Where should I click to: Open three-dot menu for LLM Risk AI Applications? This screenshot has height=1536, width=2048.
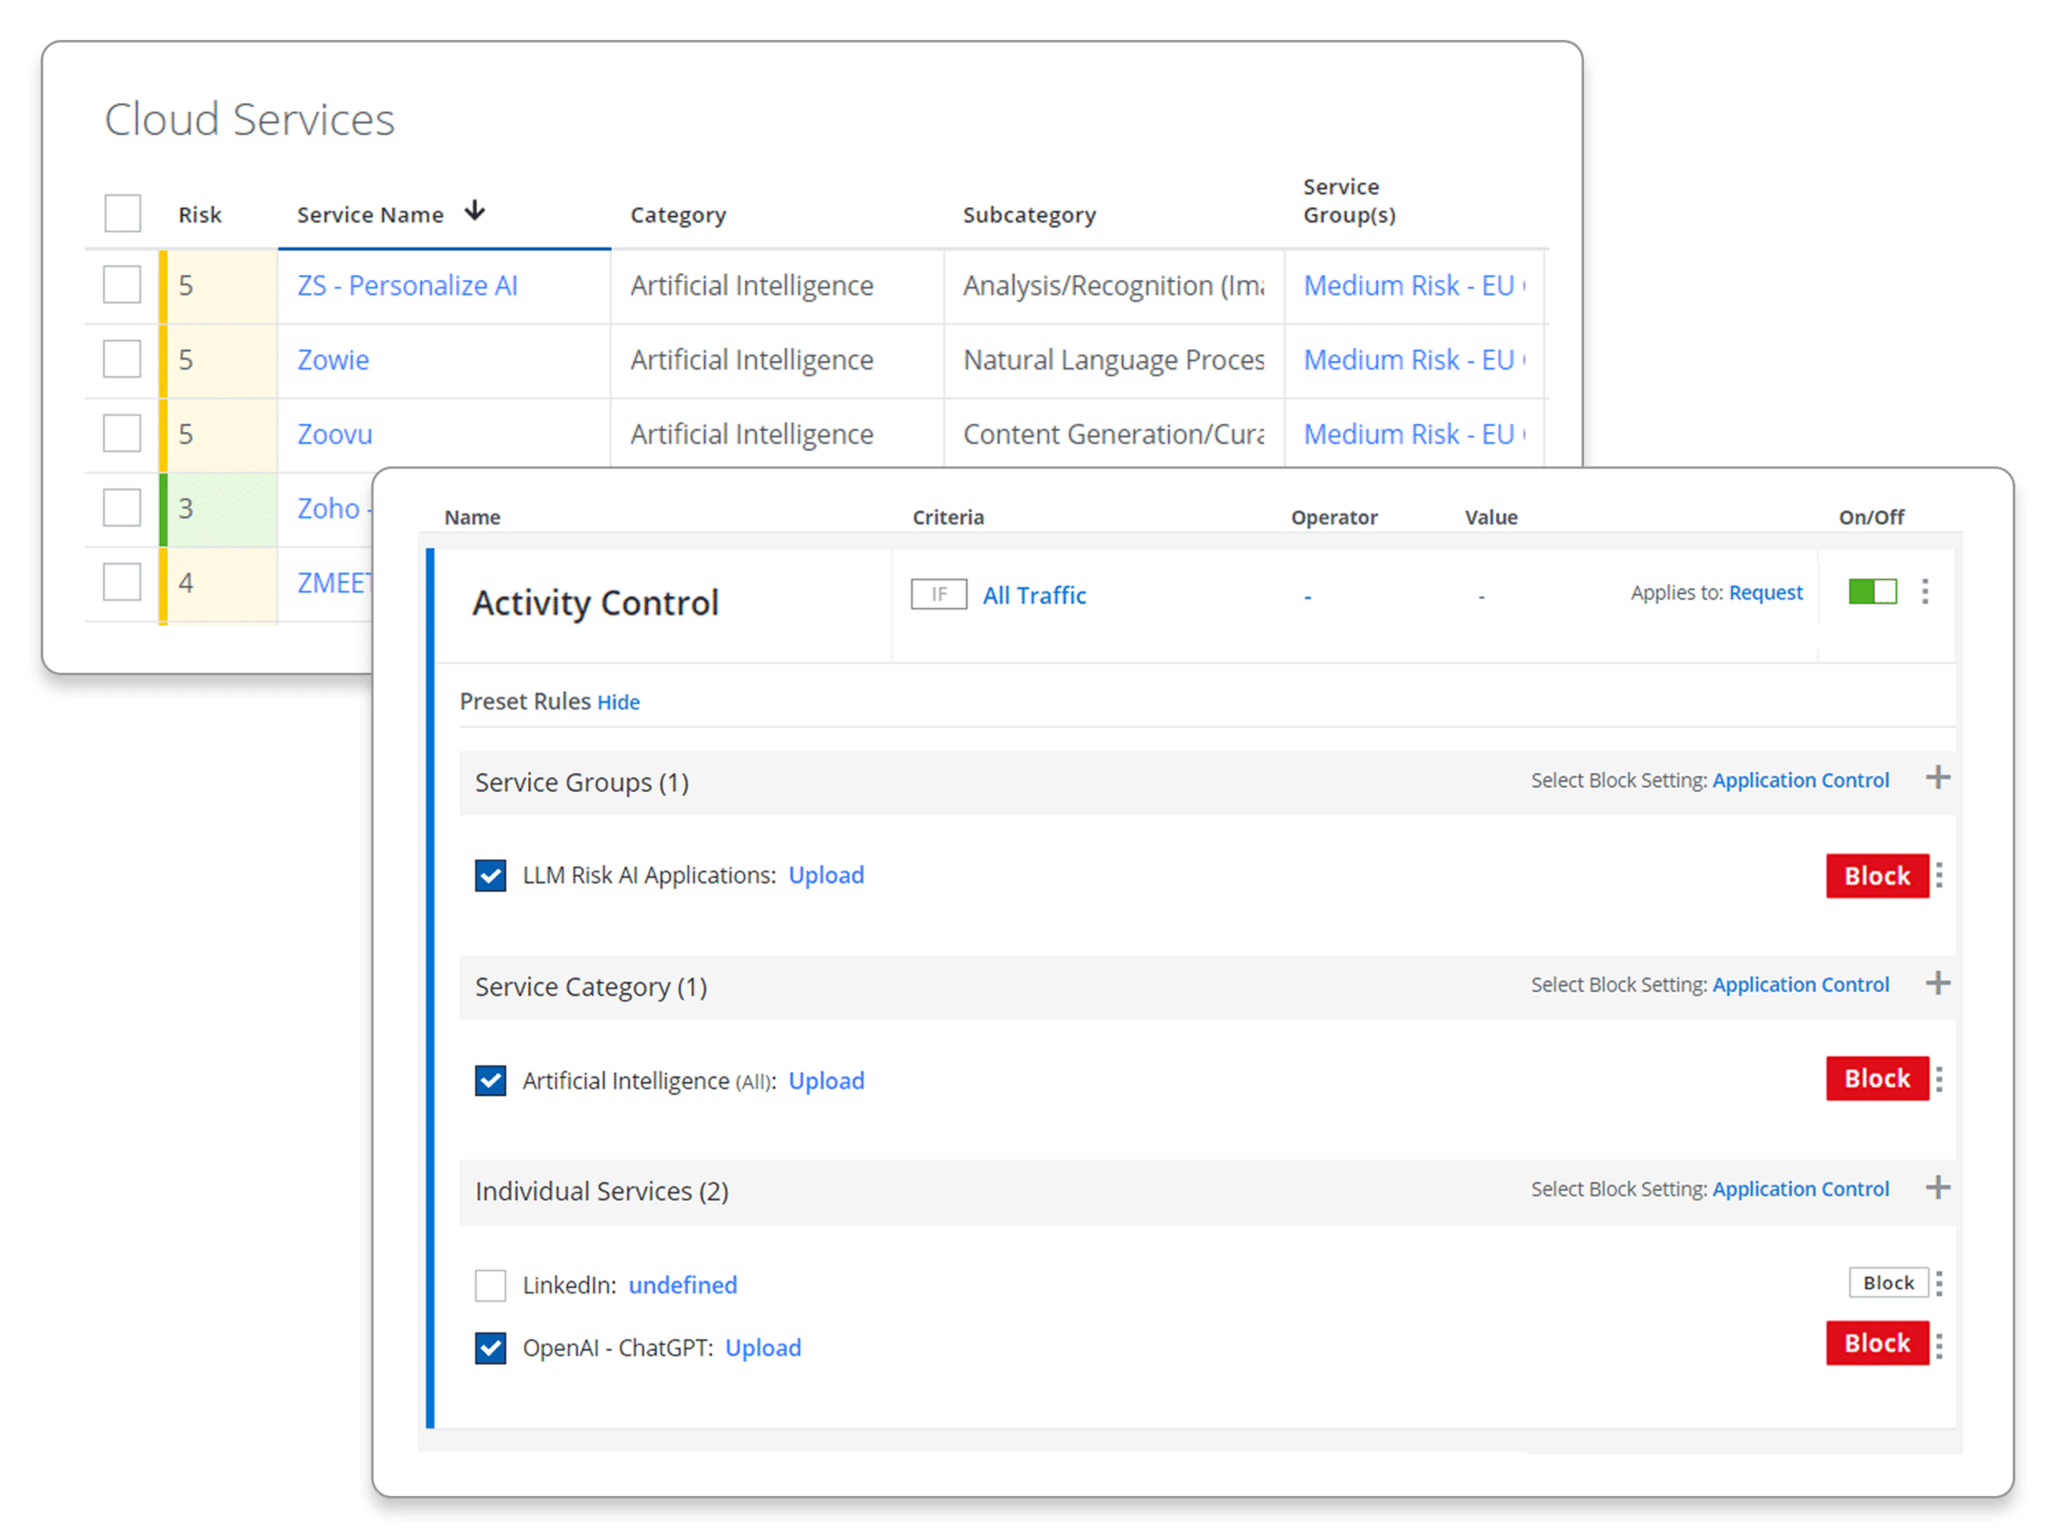click(1939, 876)
